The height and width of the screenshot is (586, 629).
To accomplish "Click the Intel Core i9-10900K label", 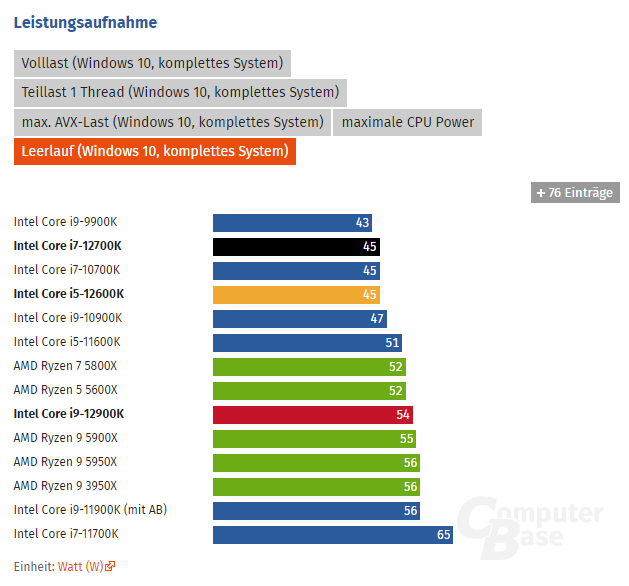I will pyautogui.click(x=68, y=318).
